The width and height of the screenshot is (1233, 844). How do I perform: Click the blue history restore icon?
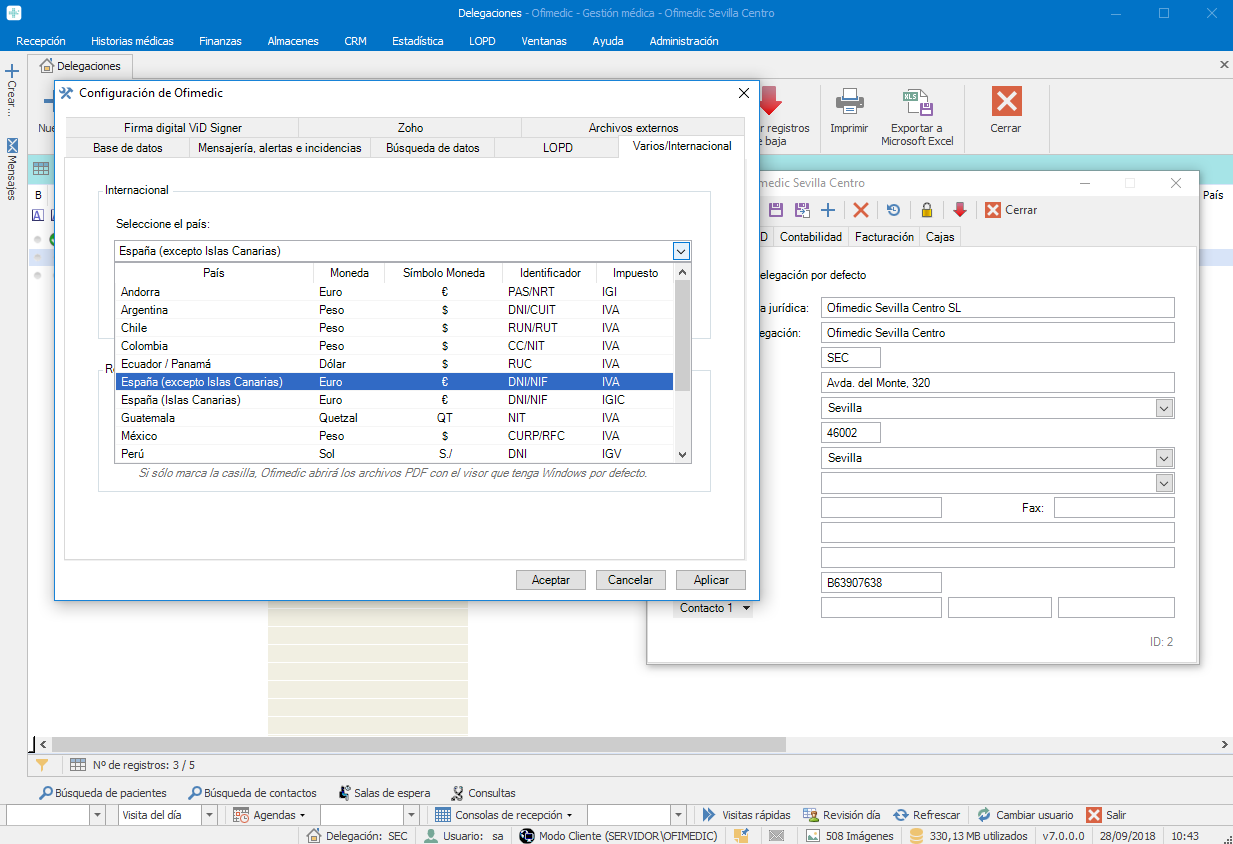(893, 210)
